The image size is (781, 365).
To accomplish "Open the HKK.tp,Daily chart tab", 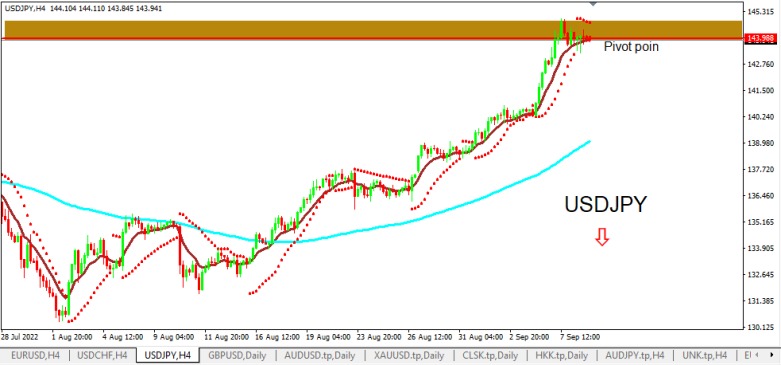I will (561, 356).
